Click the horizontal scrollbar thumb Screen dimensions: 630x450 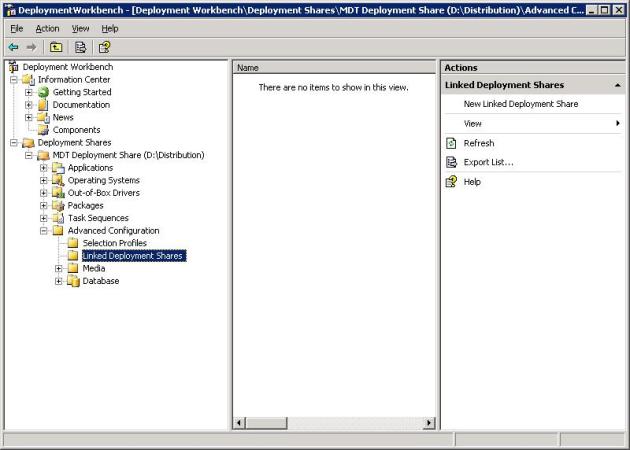pyautogui.click(x=266, y=423)
